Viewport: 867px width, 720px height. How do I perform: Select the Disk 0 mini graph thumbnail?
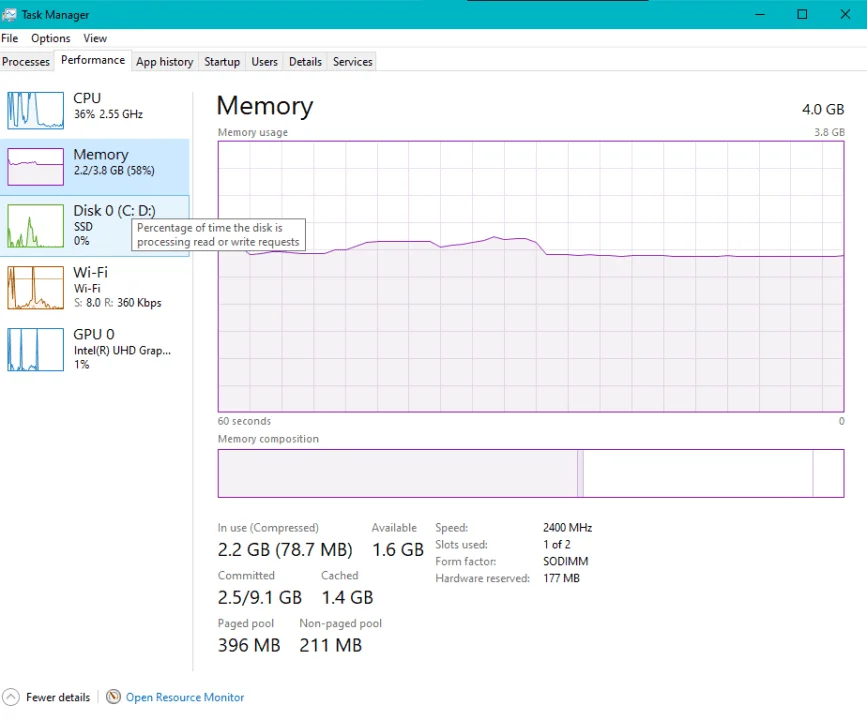pos(35,226)
